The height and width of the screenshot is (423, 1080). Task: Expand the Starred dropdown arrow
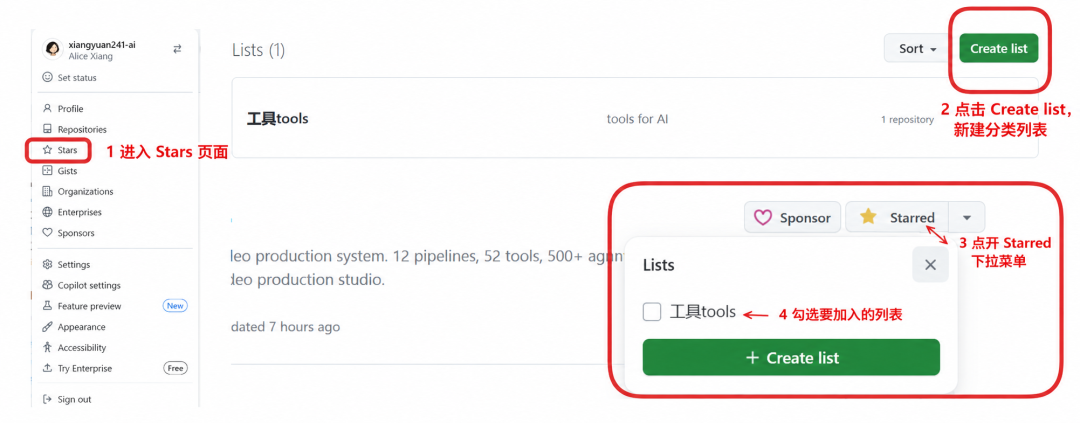pos(966,217)
